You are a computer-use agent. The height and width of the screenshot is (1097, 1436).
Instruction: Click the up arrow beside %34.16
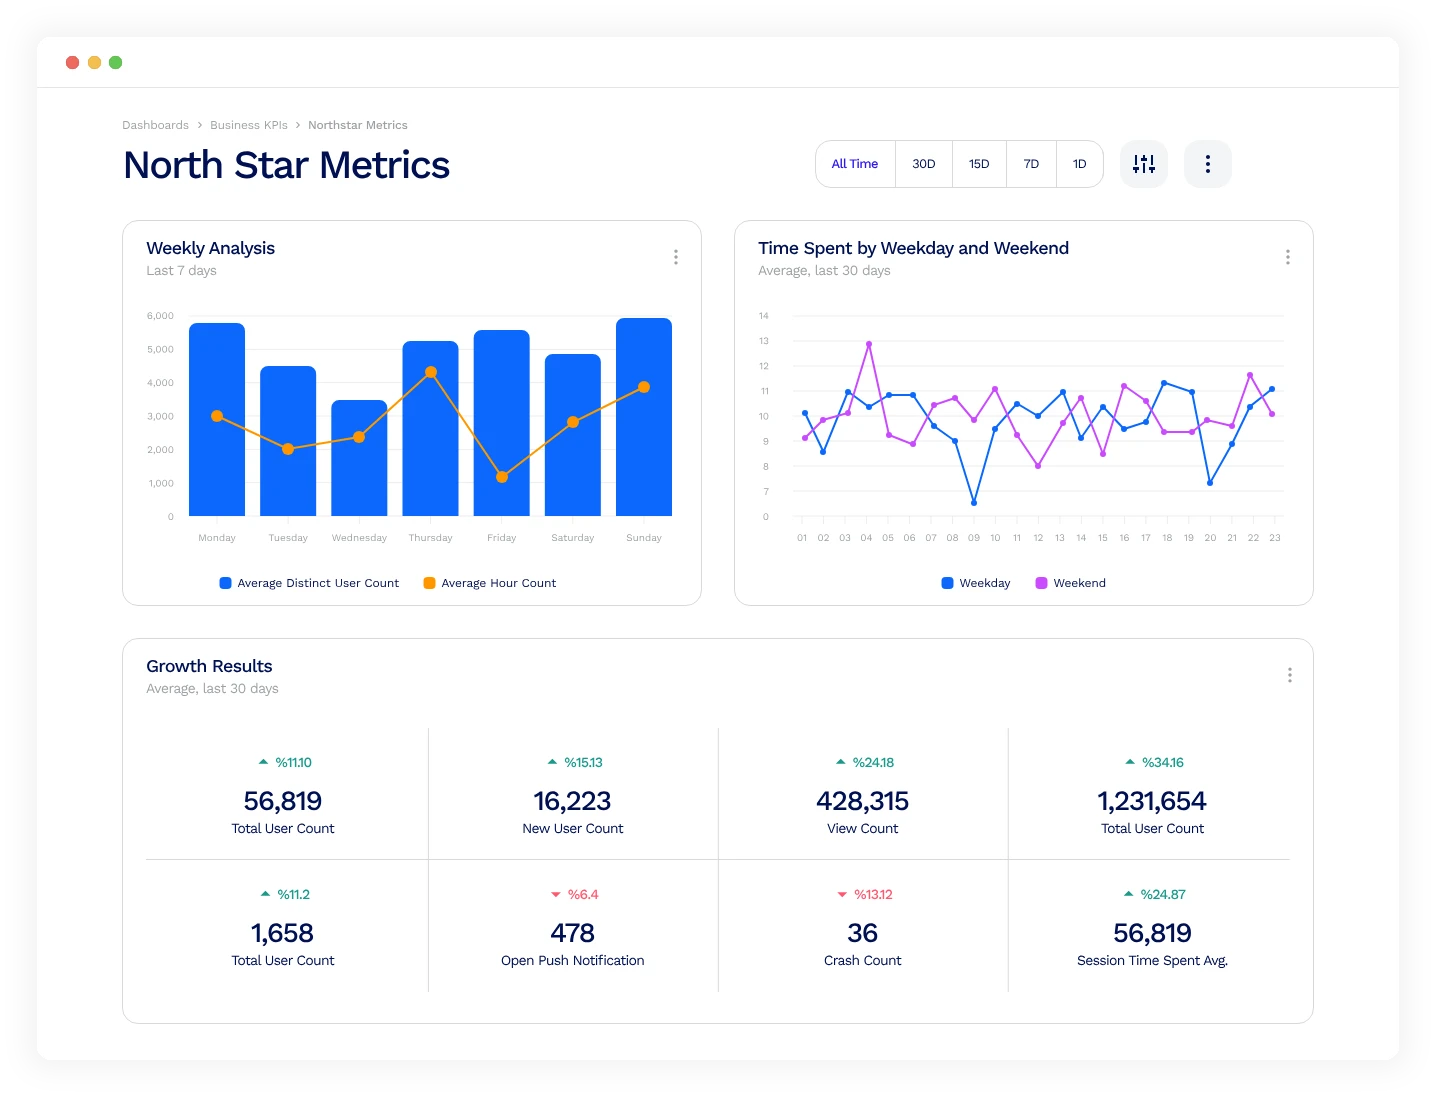point(1130,762)
